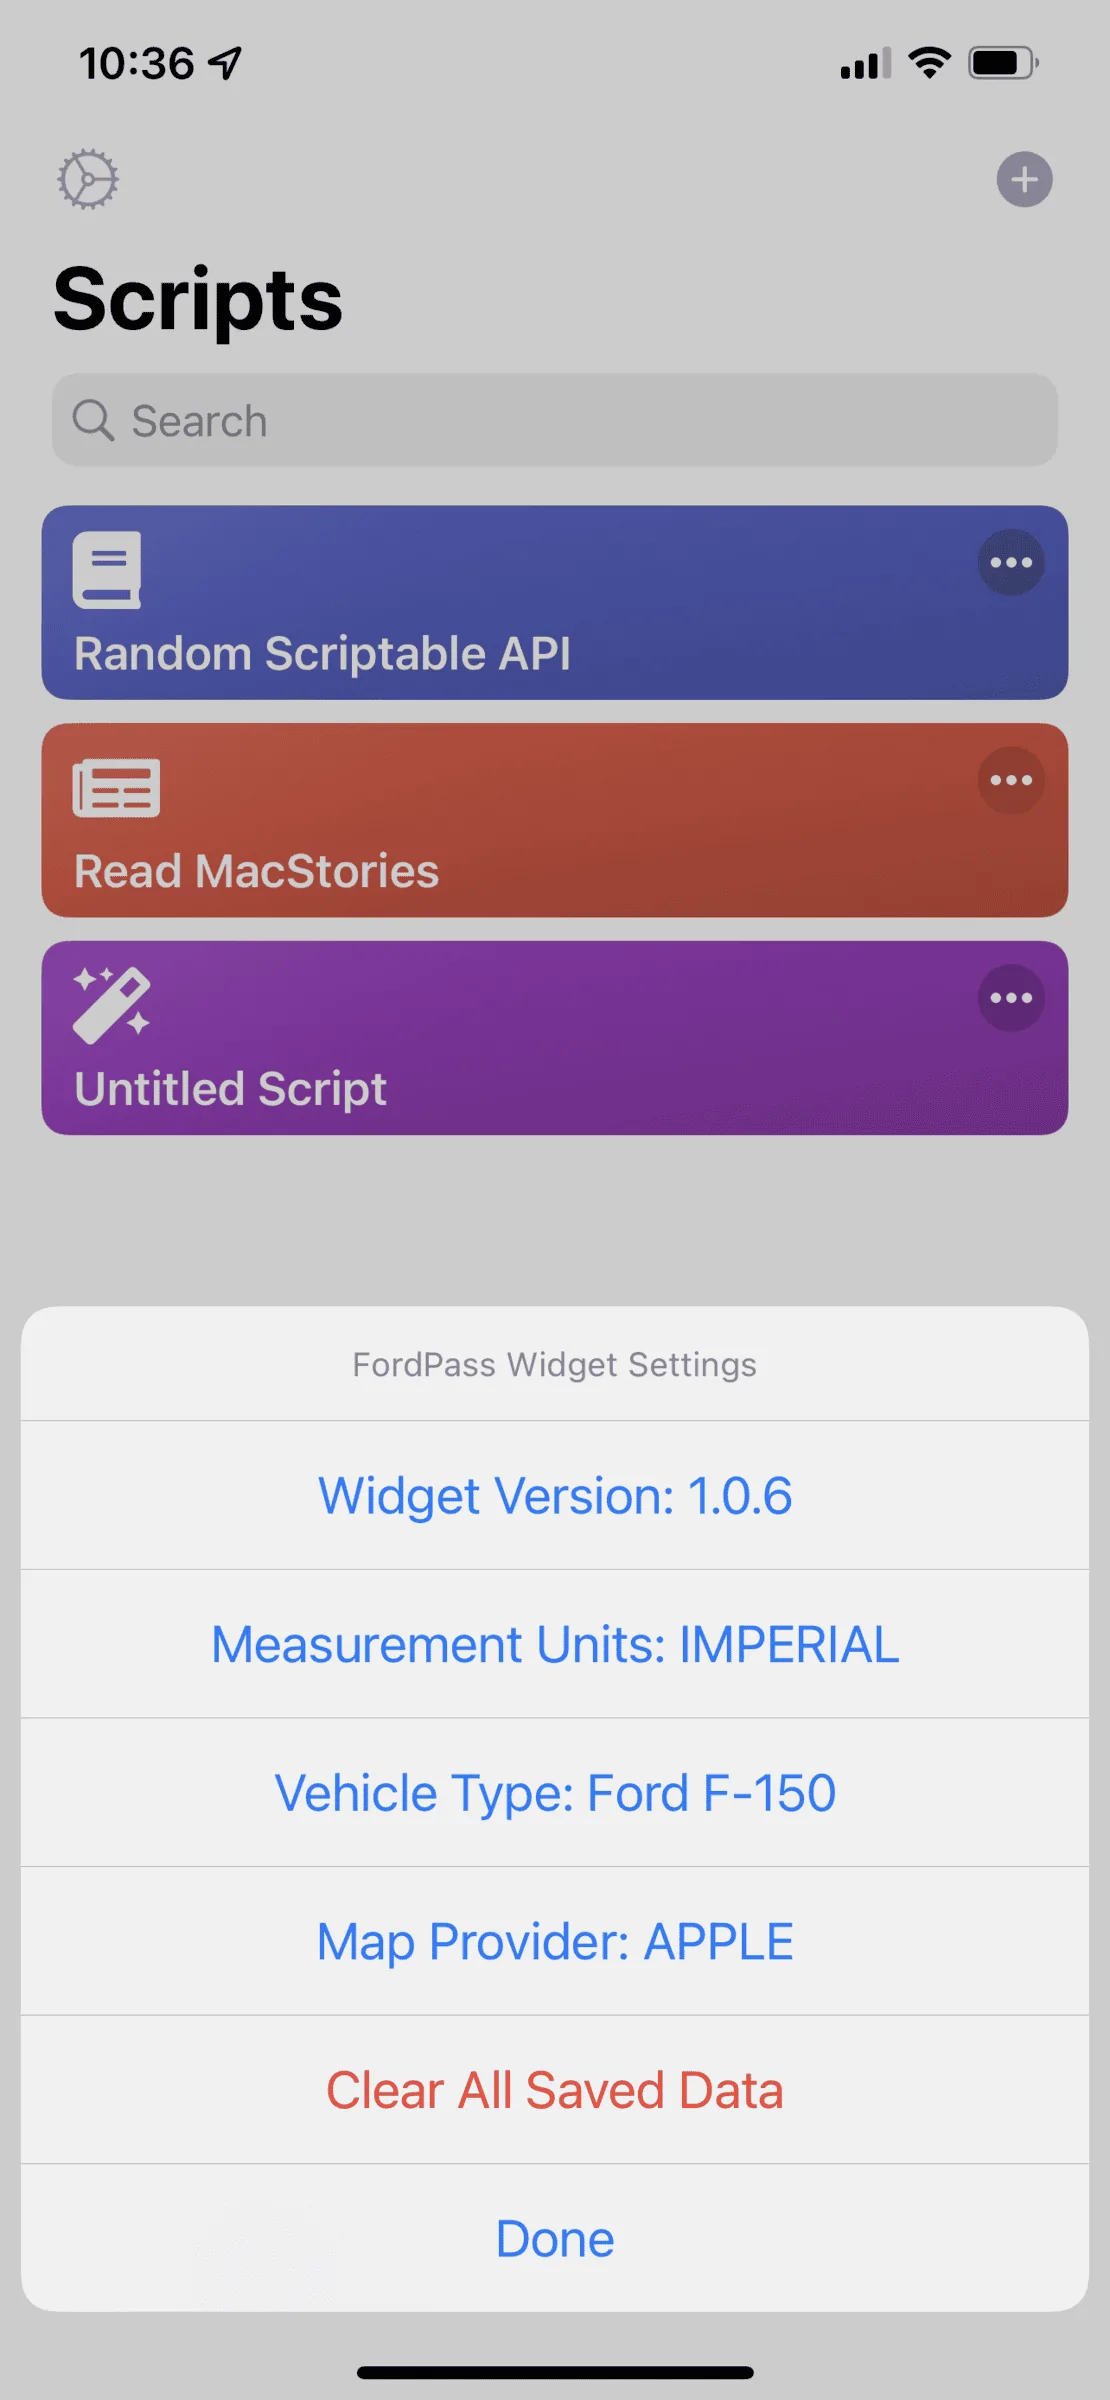
Task: Open options ellipsis for Random Scriptable API
Action: [1011, 562]
